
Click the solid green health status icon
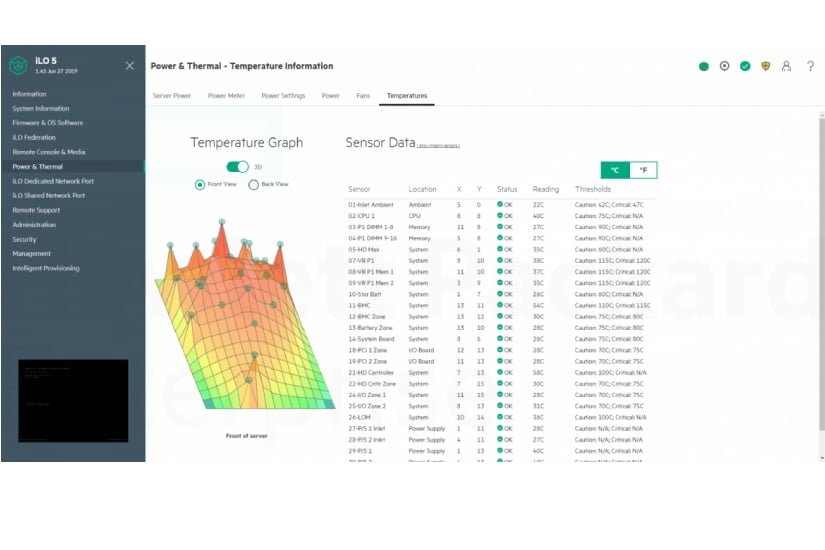tap(703, 66)
